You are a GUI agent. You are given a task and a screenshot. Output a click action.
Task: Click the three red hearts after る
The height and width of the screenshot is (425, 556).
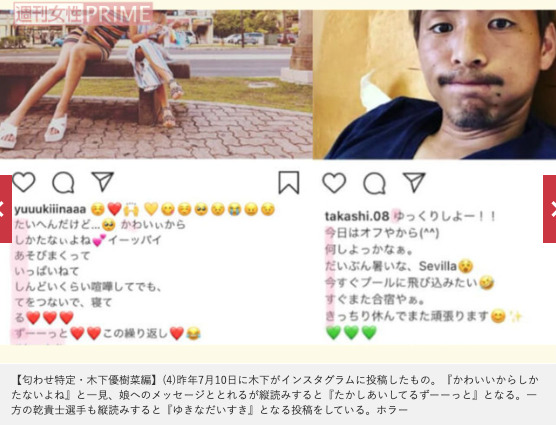[50, 318]
